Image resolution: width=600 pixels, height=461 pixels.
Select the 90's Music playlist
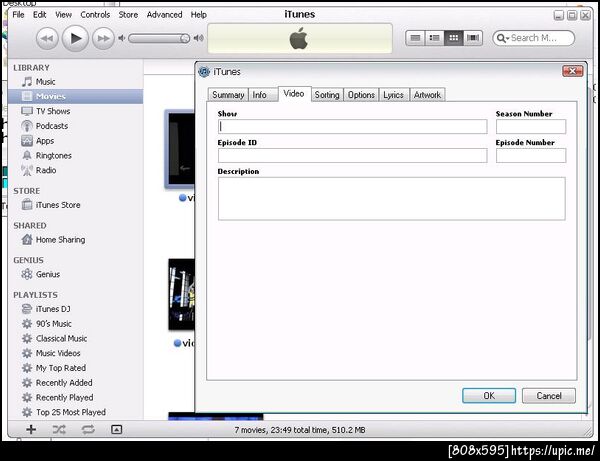coord(75,324)
